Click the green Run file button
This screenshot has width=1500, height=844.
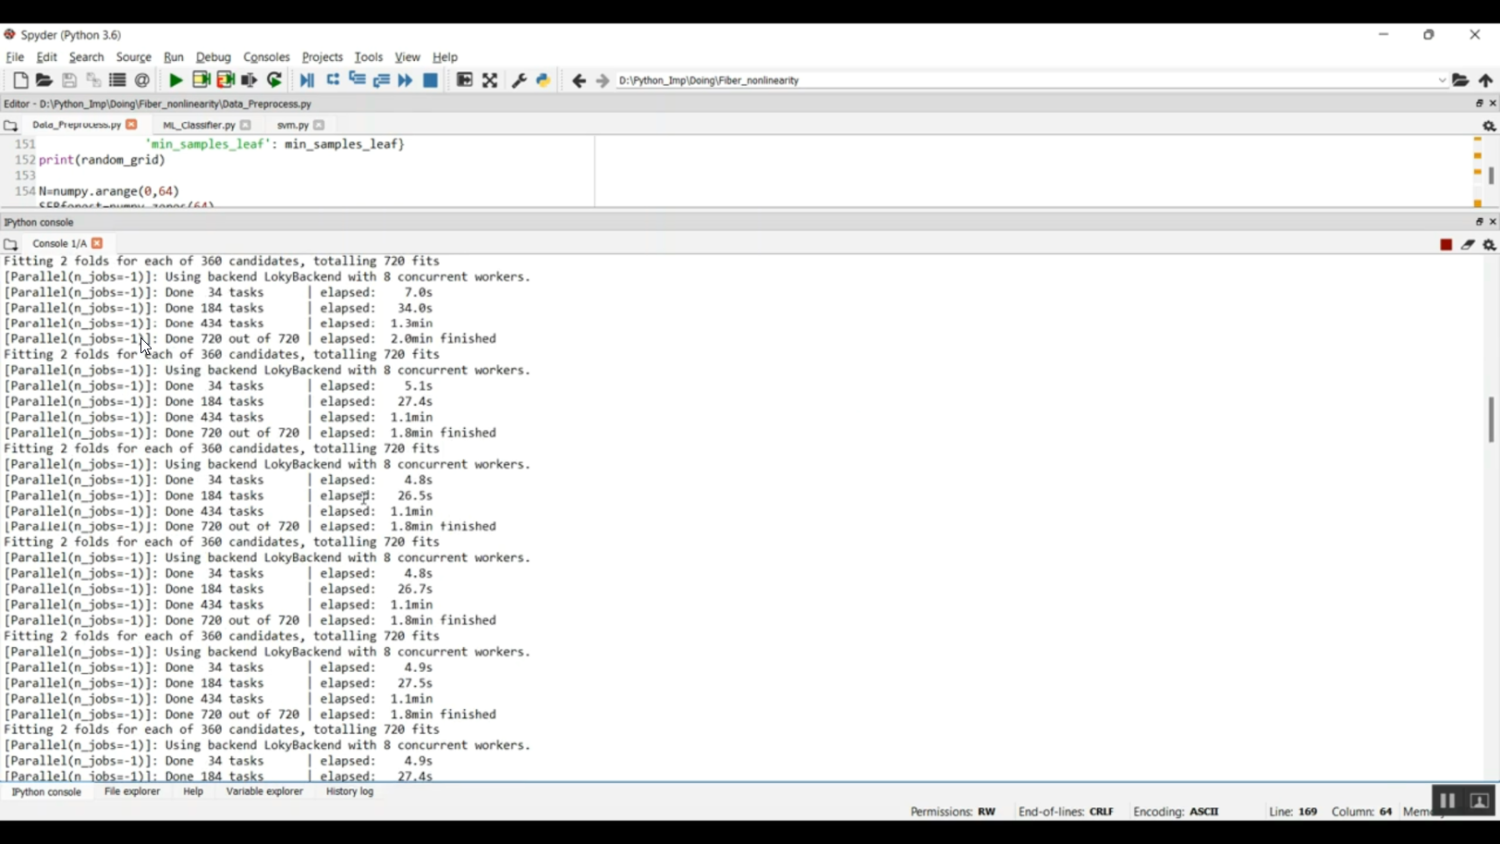click(x=175, y=80)
